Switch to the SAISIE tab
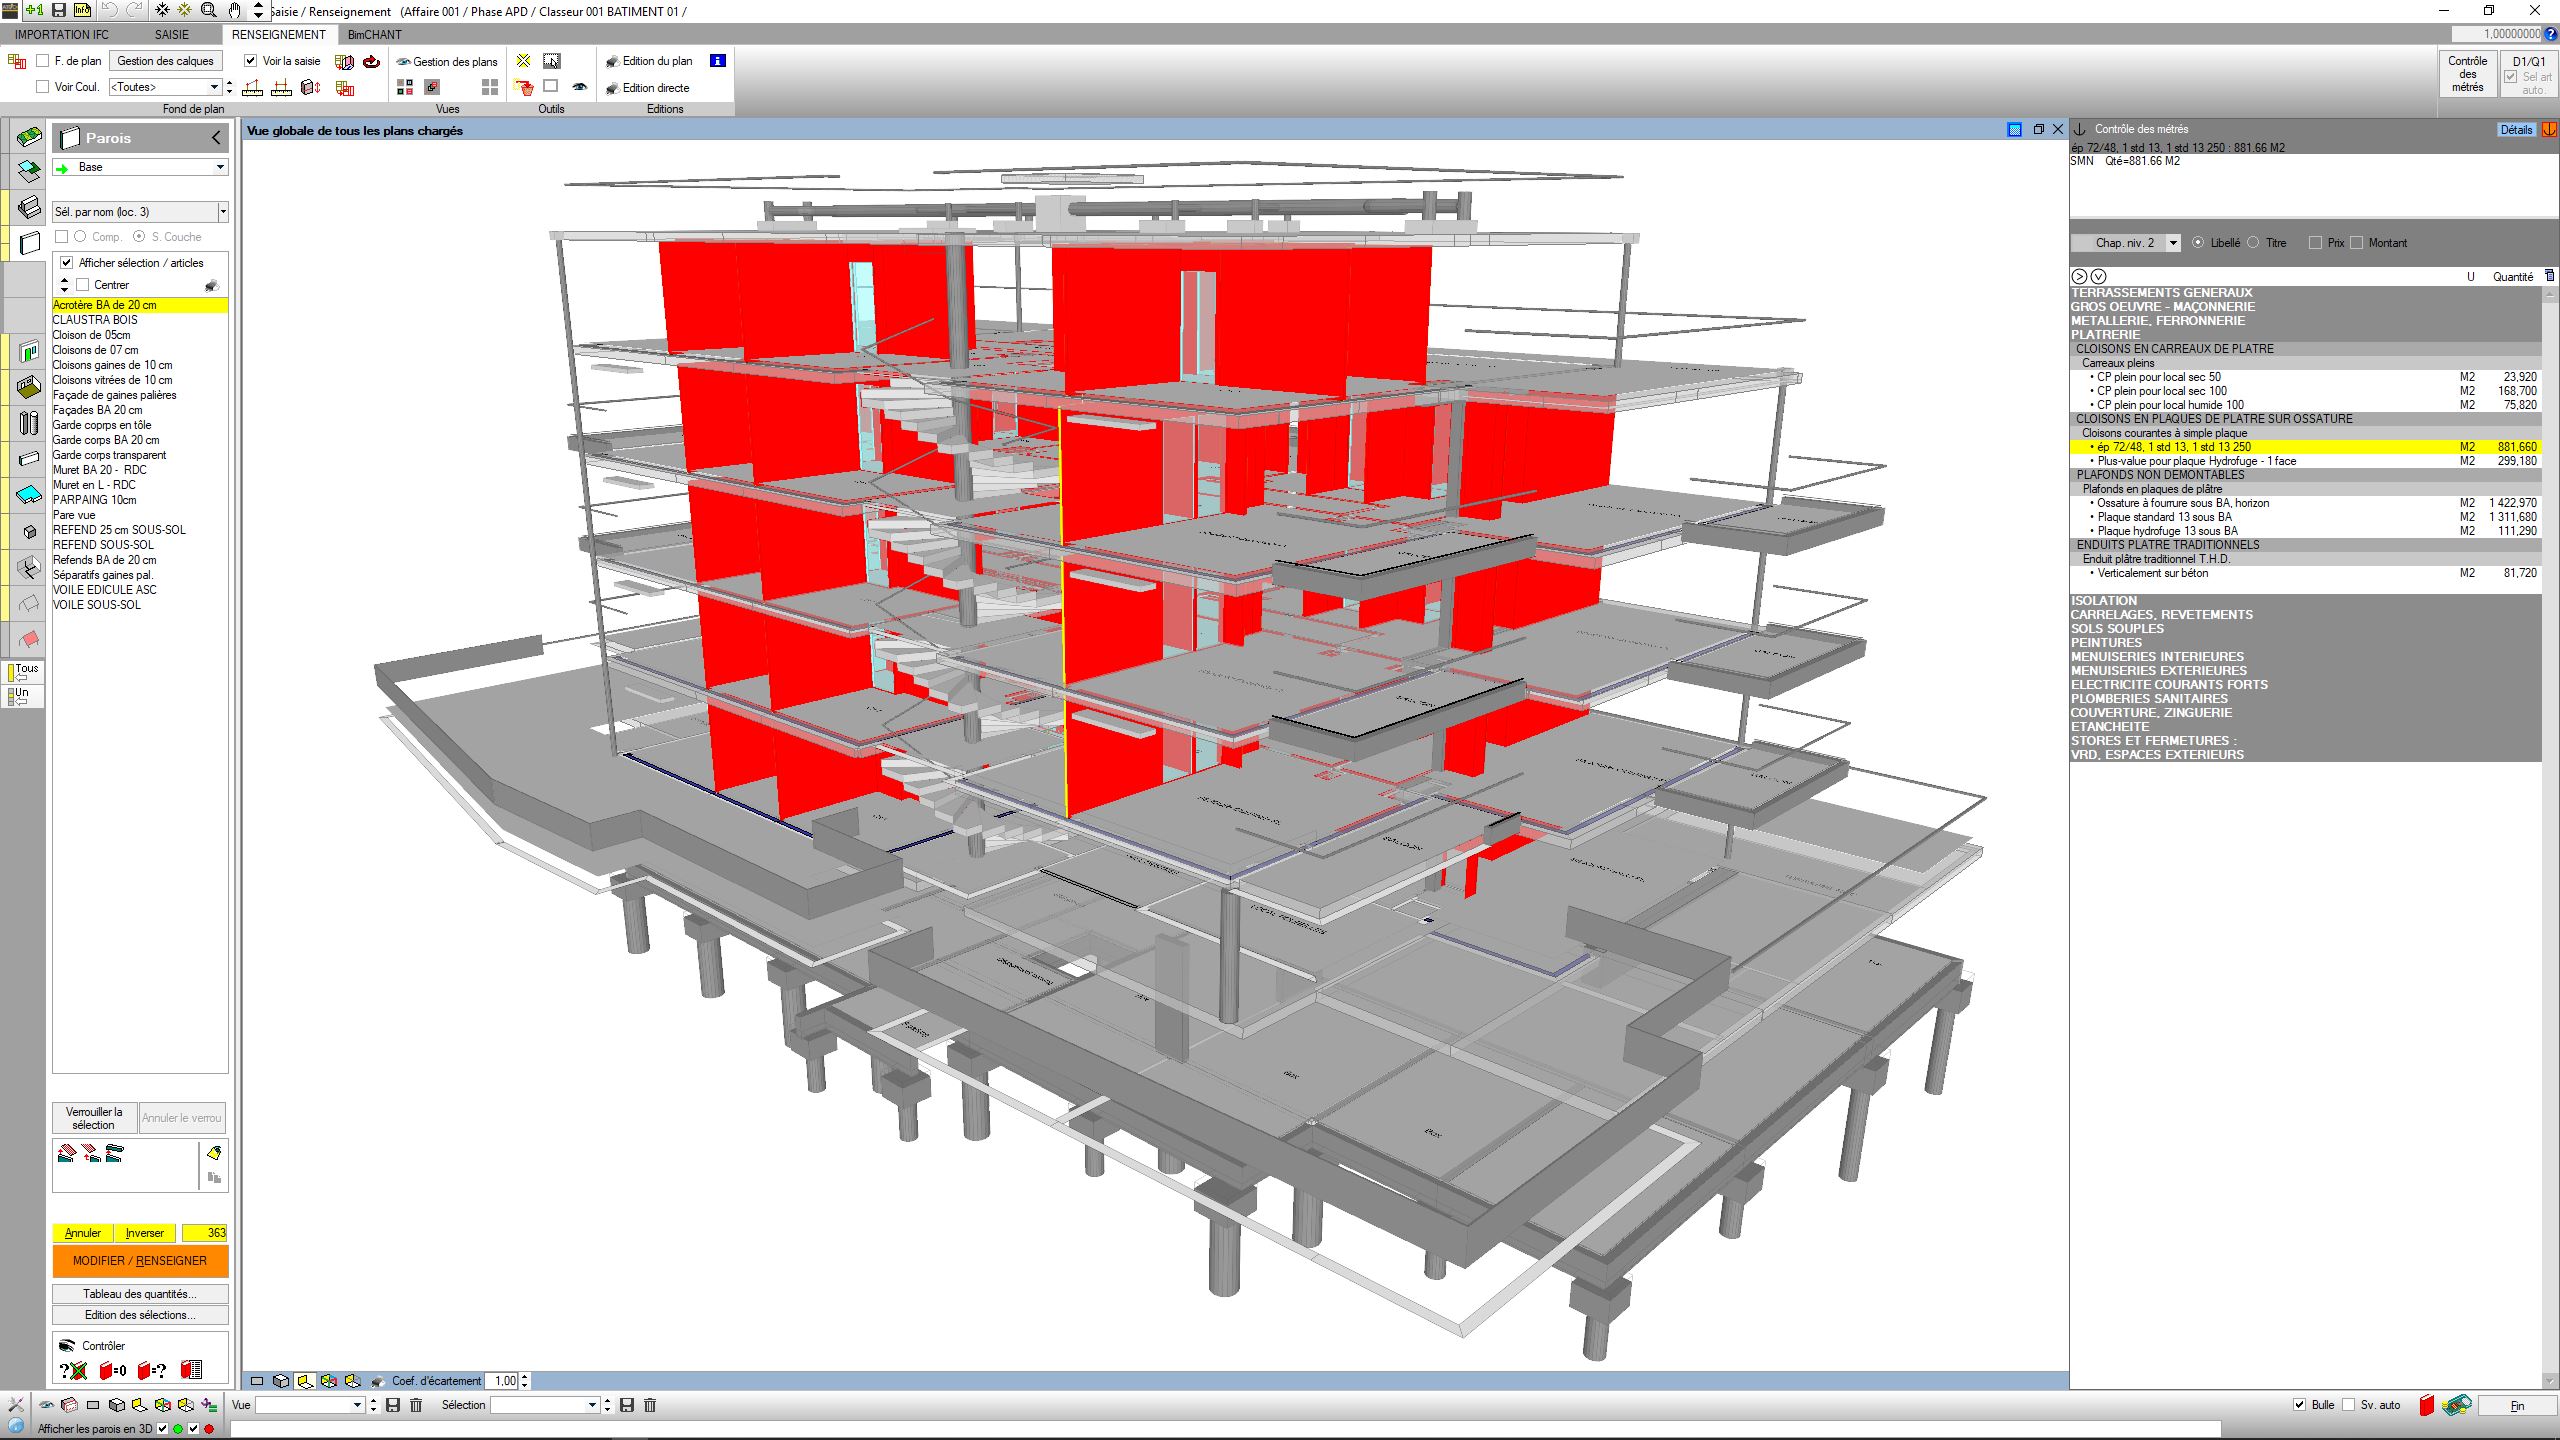The width and height of the screenshot is (2560, 1440). pos(172,34)
